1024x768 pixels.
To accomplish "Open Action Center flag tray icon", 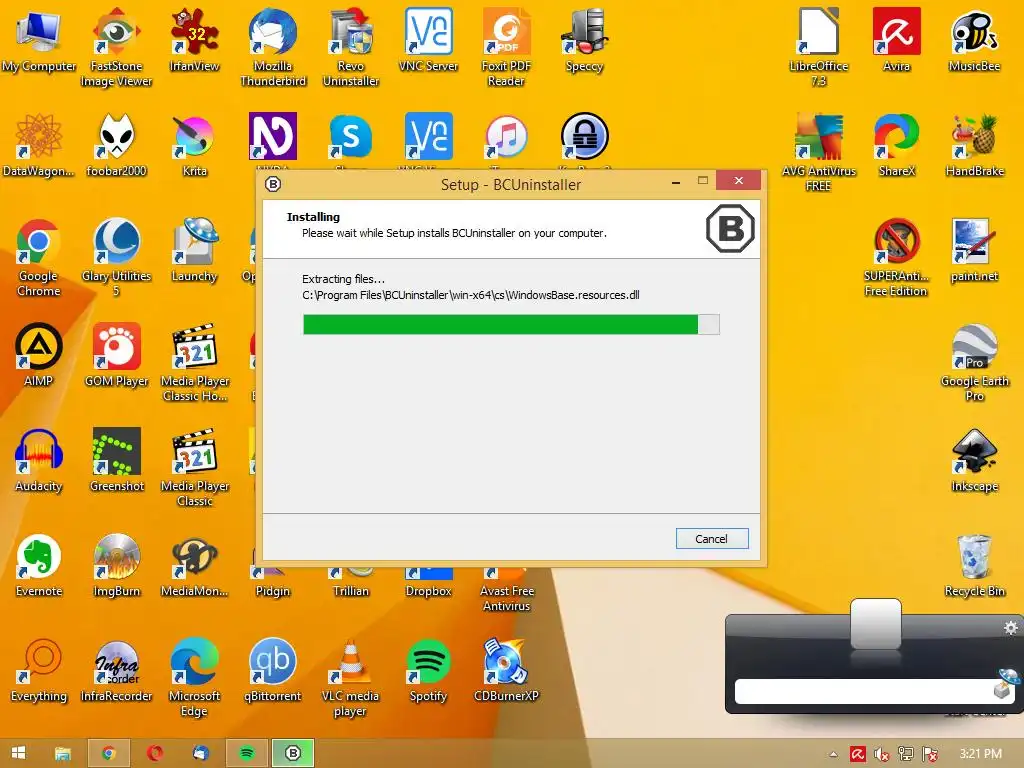I will point(930,754).
